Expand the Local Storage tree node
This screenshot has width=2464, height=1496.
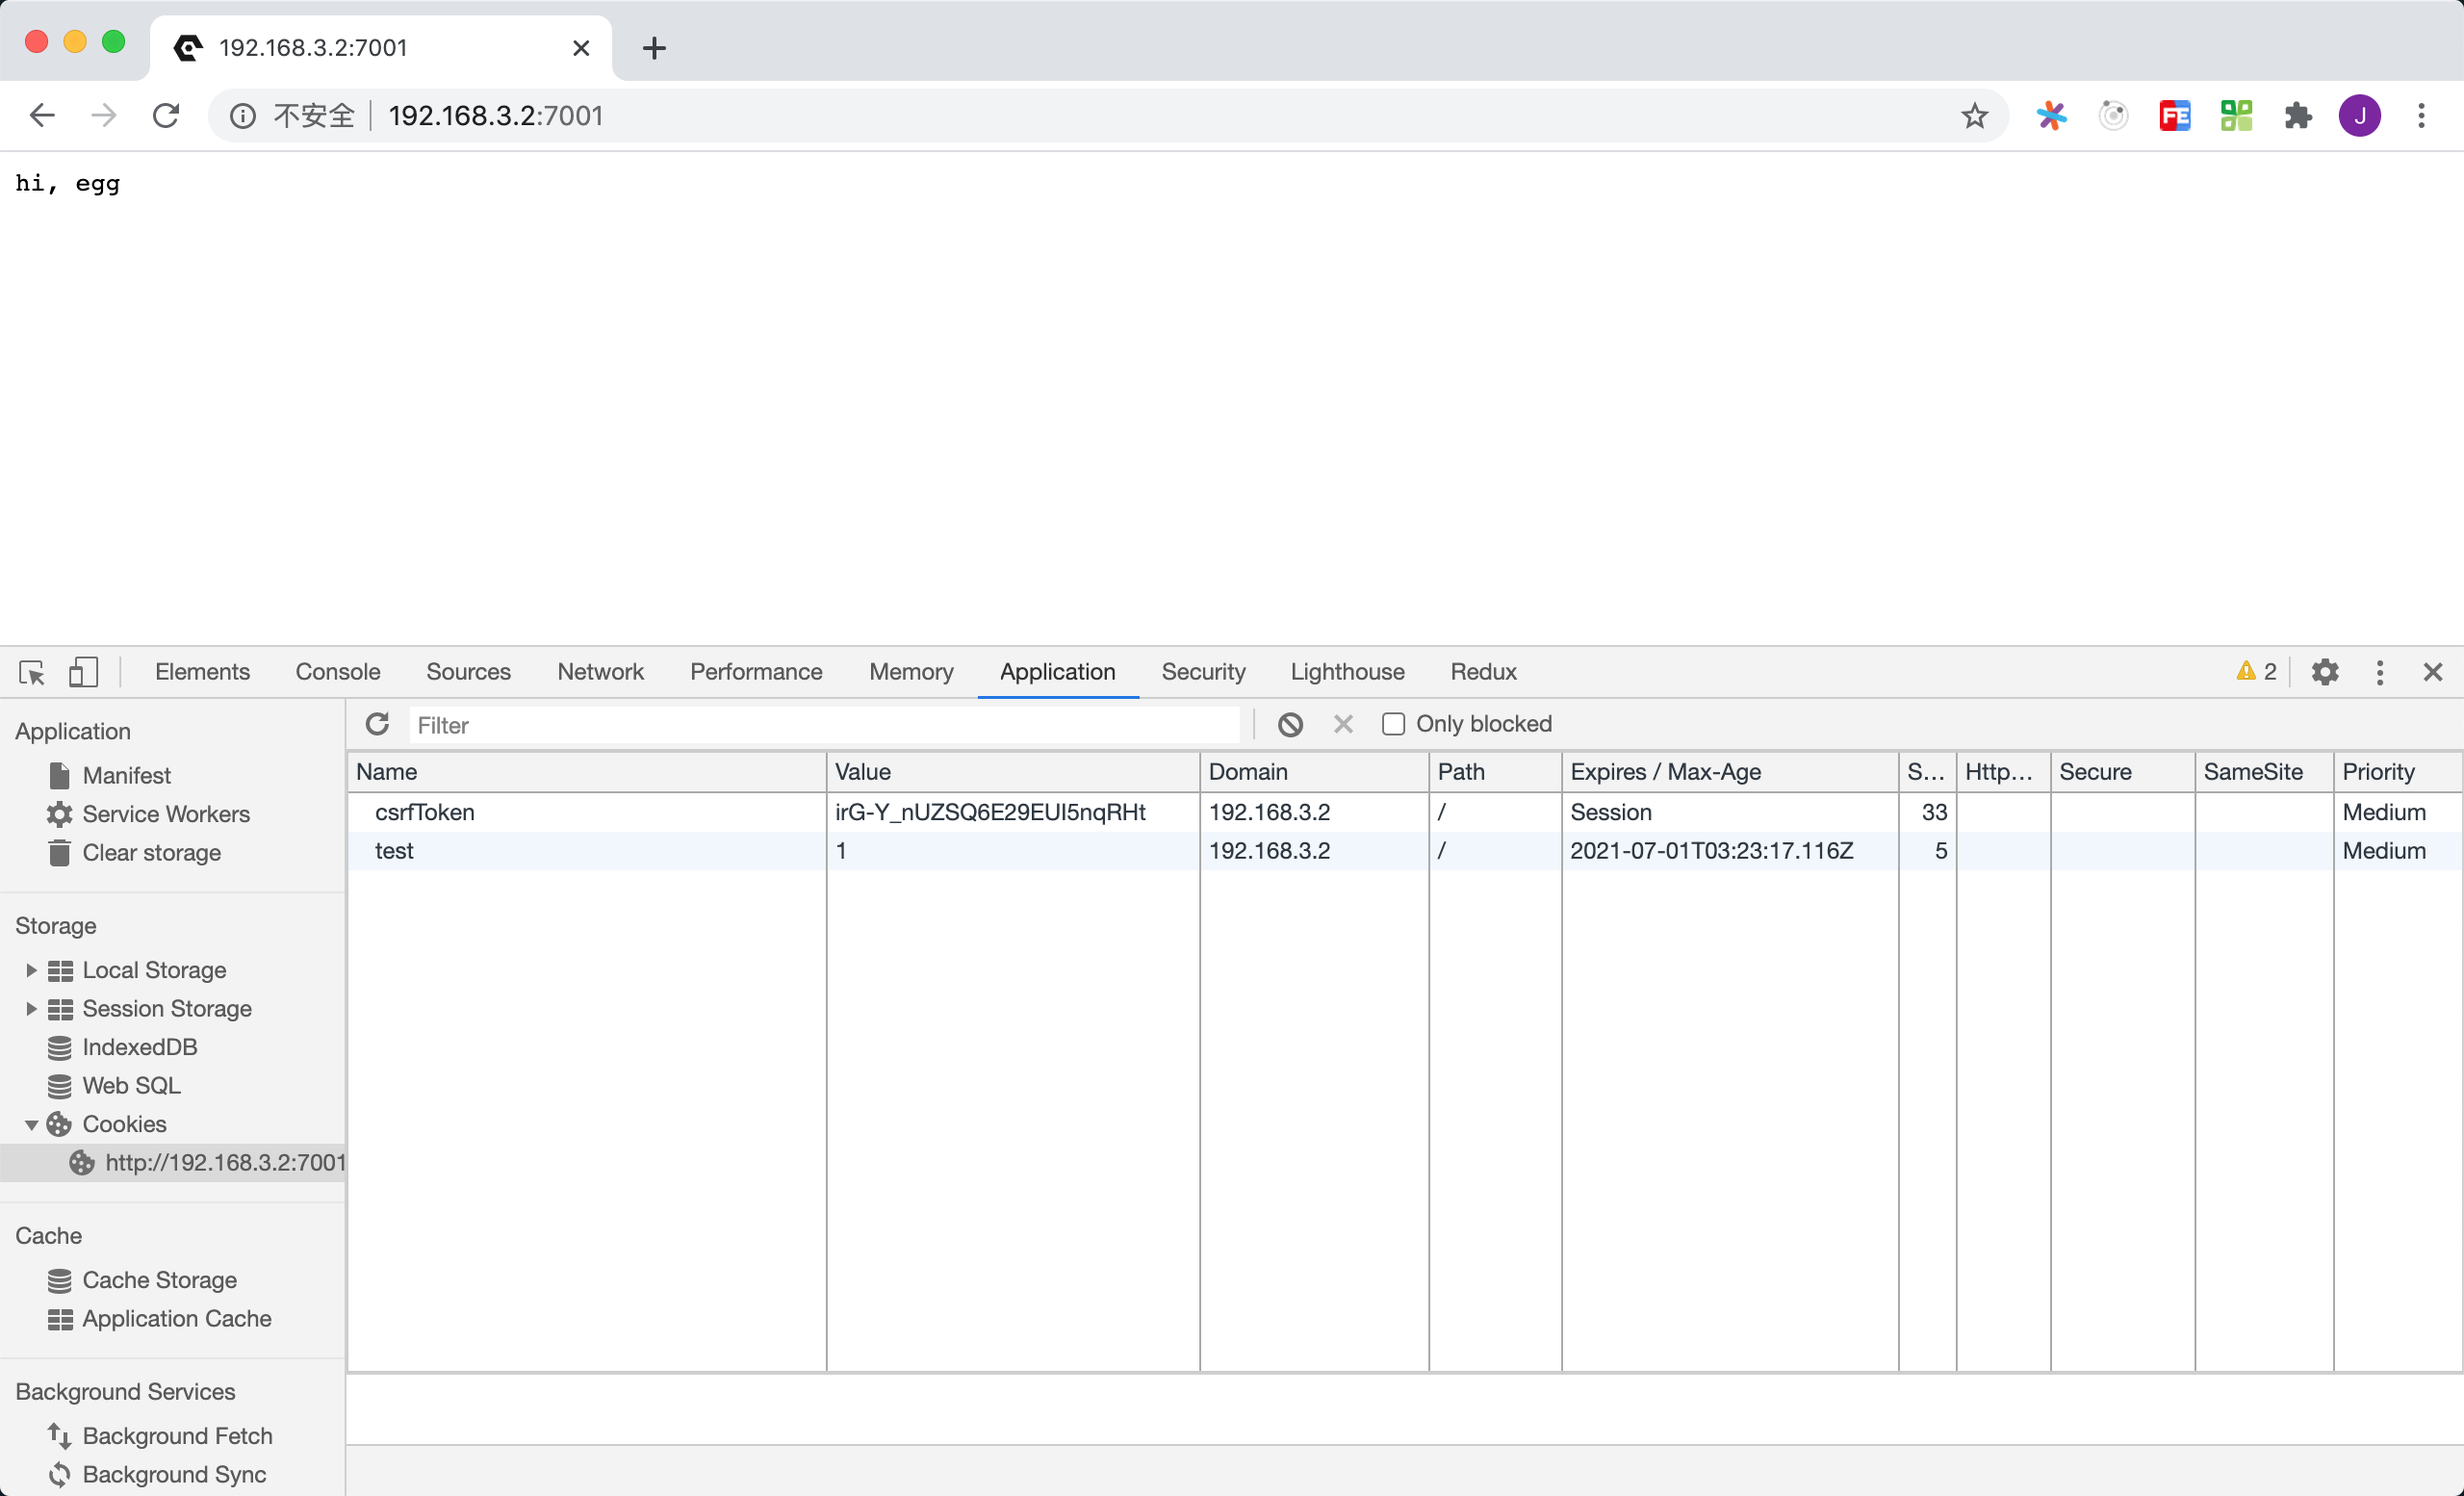(31, 970)
